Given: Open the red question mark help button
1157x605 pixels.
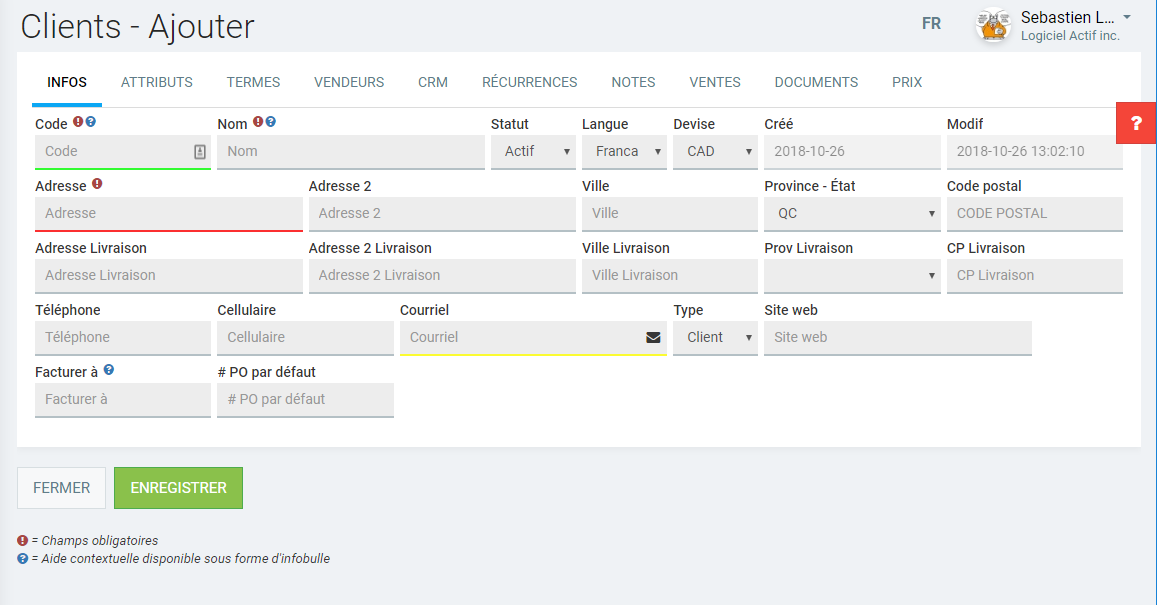Looking at the screenshot, I should click(x=1136, y=123).
